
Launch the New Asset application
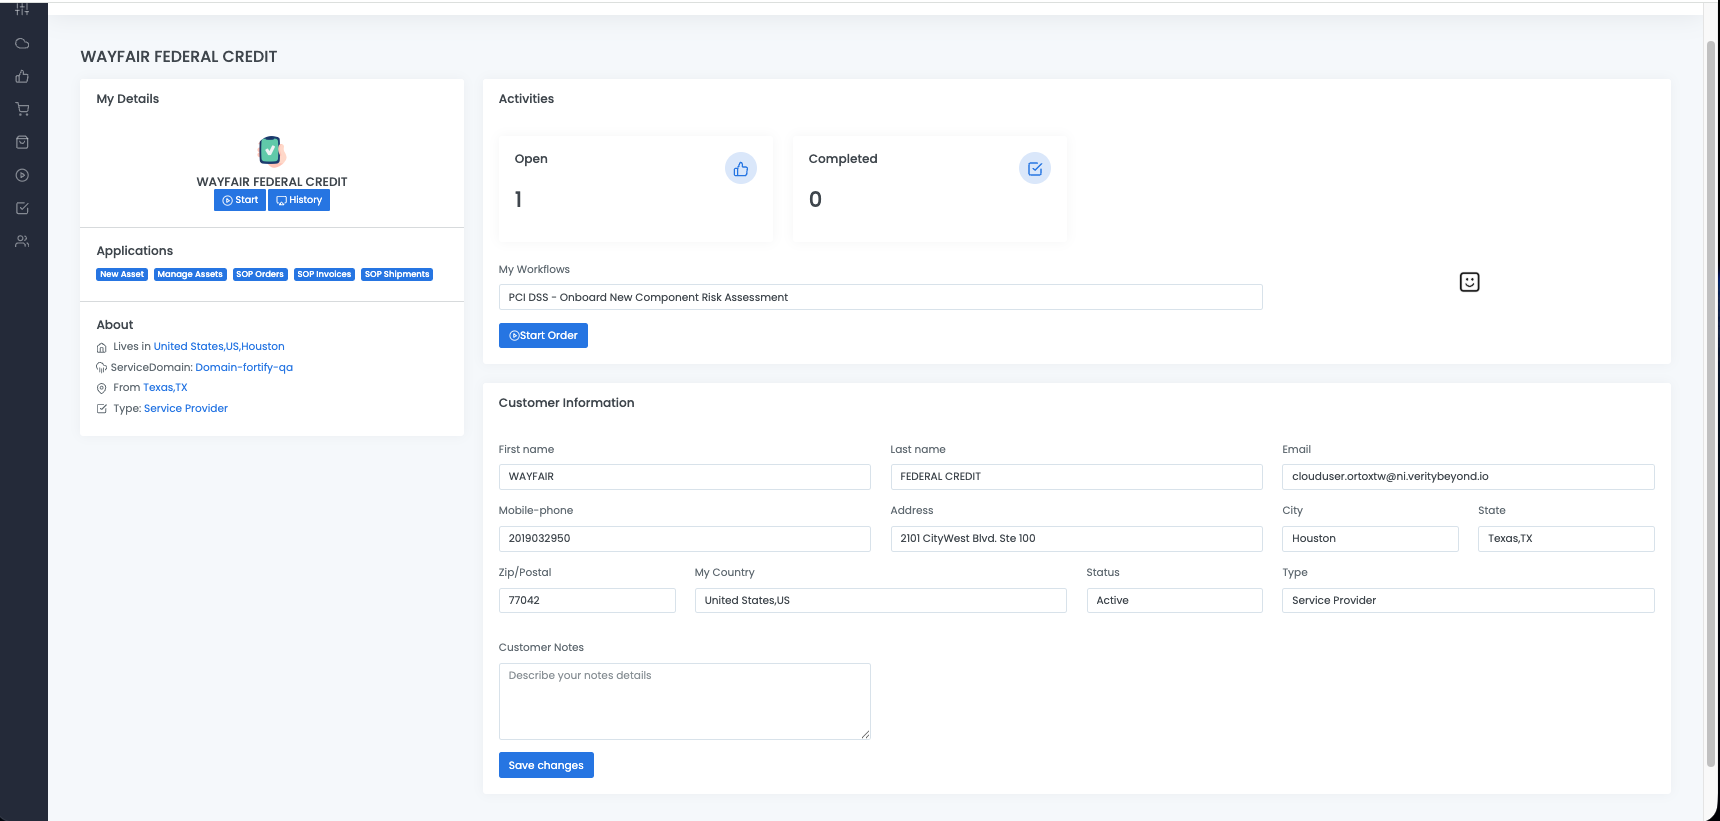pyautogui.click(x=122, y=274)
